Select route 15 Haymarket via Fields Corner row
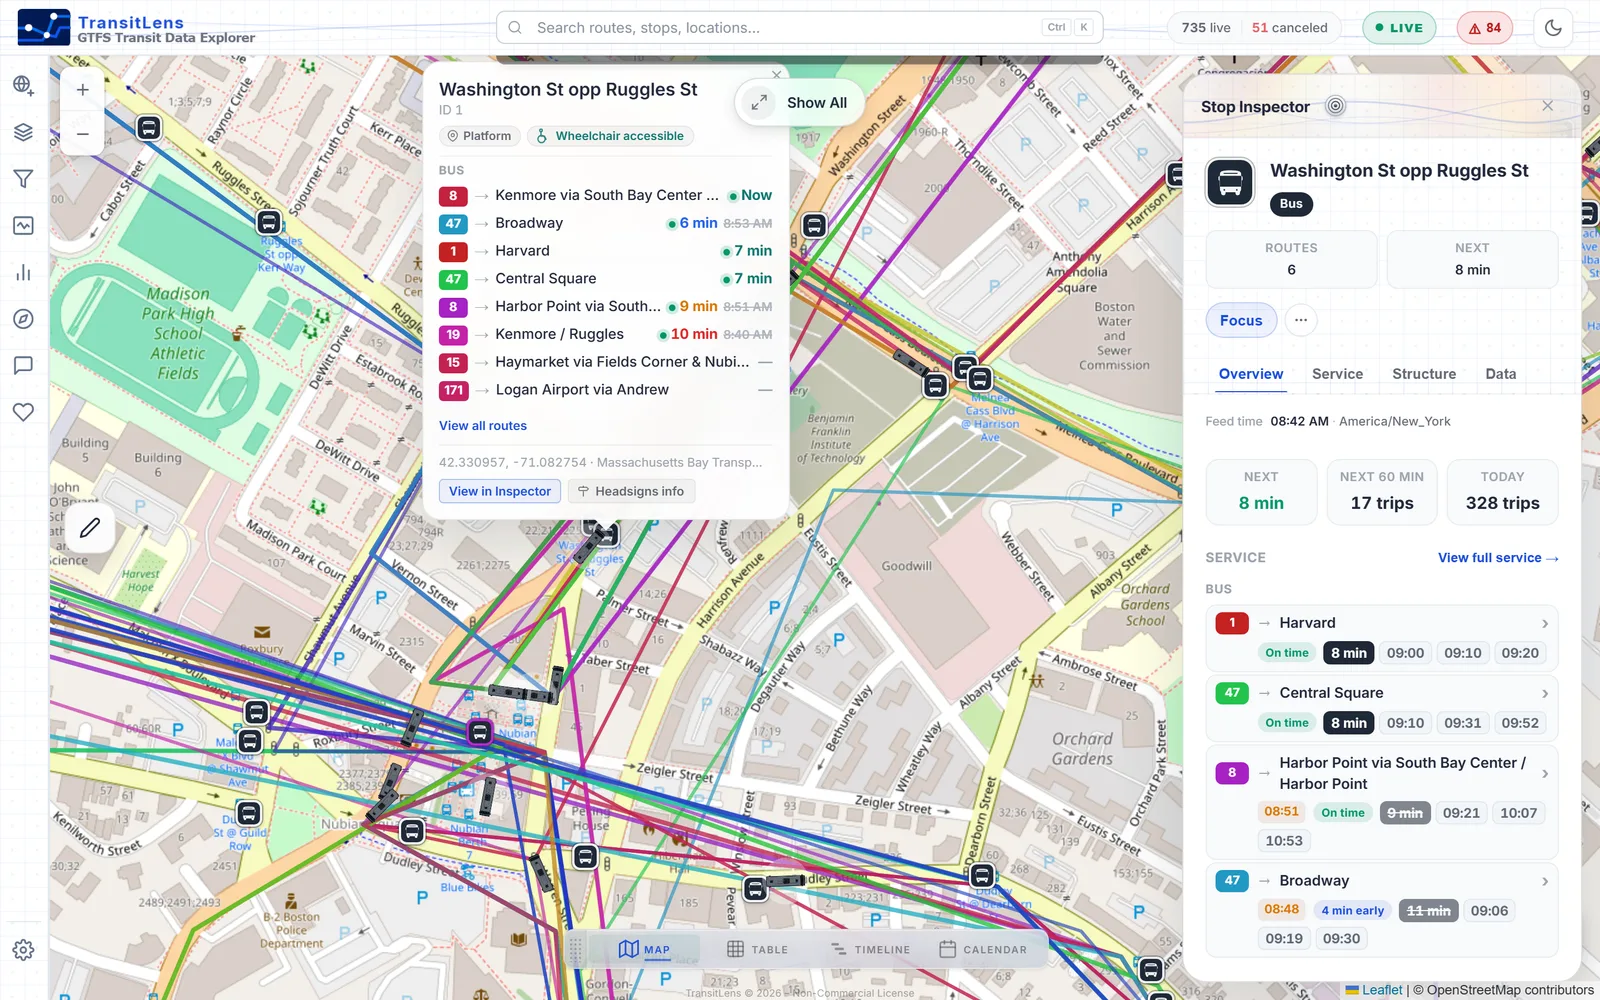 tap(606, 362)
